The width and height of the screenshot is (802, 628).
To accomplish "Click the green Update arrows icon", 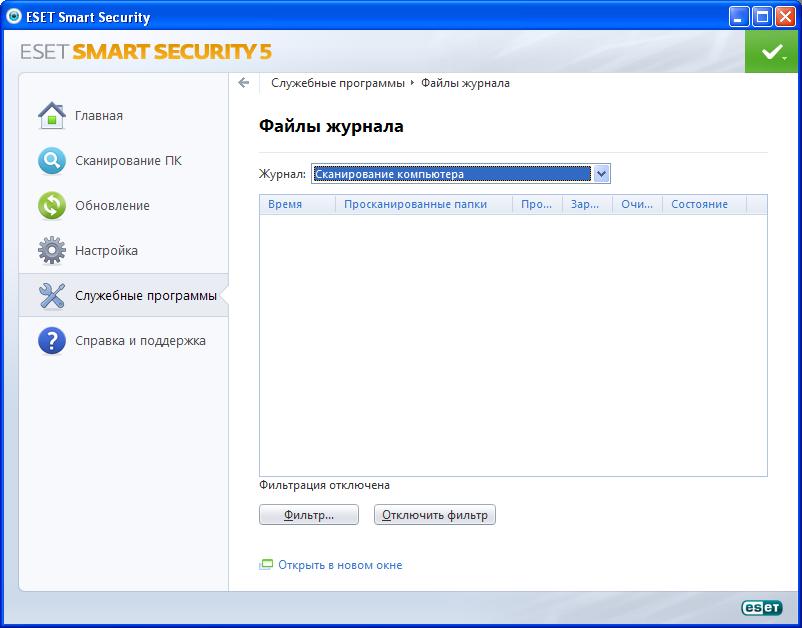I will point(52,206).
